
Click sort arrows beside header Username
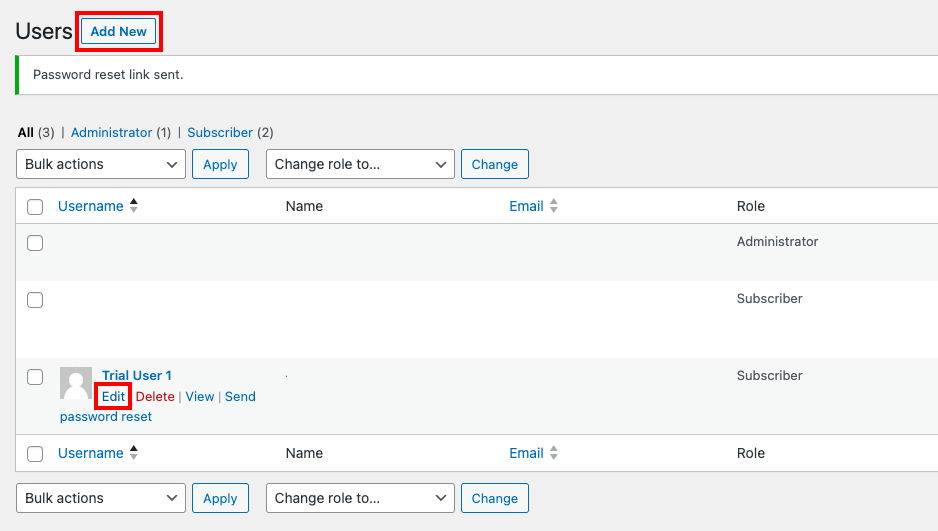coord(134,206)
